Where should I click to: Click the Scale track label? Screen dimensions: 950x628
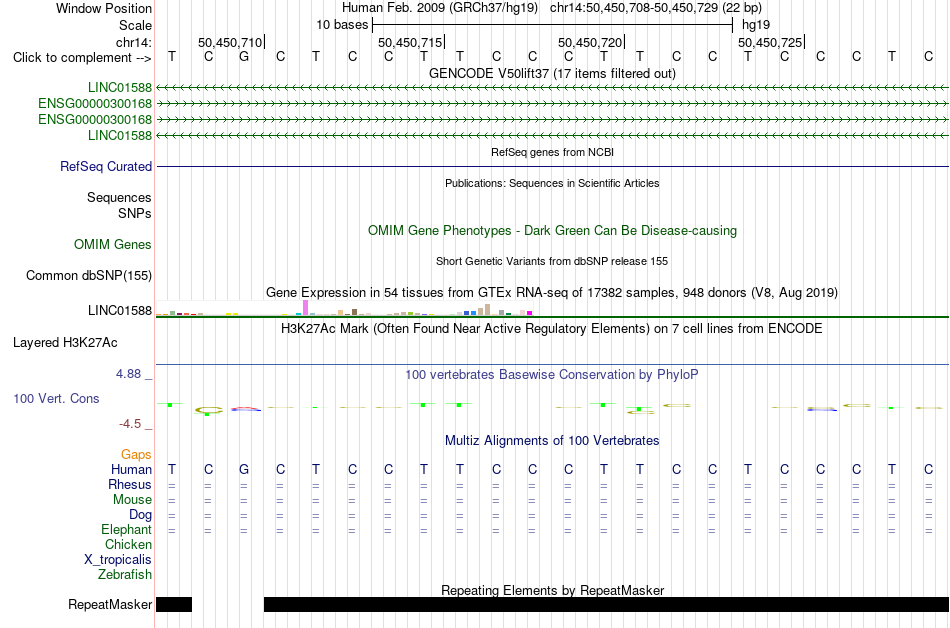[x=135, y=25]
